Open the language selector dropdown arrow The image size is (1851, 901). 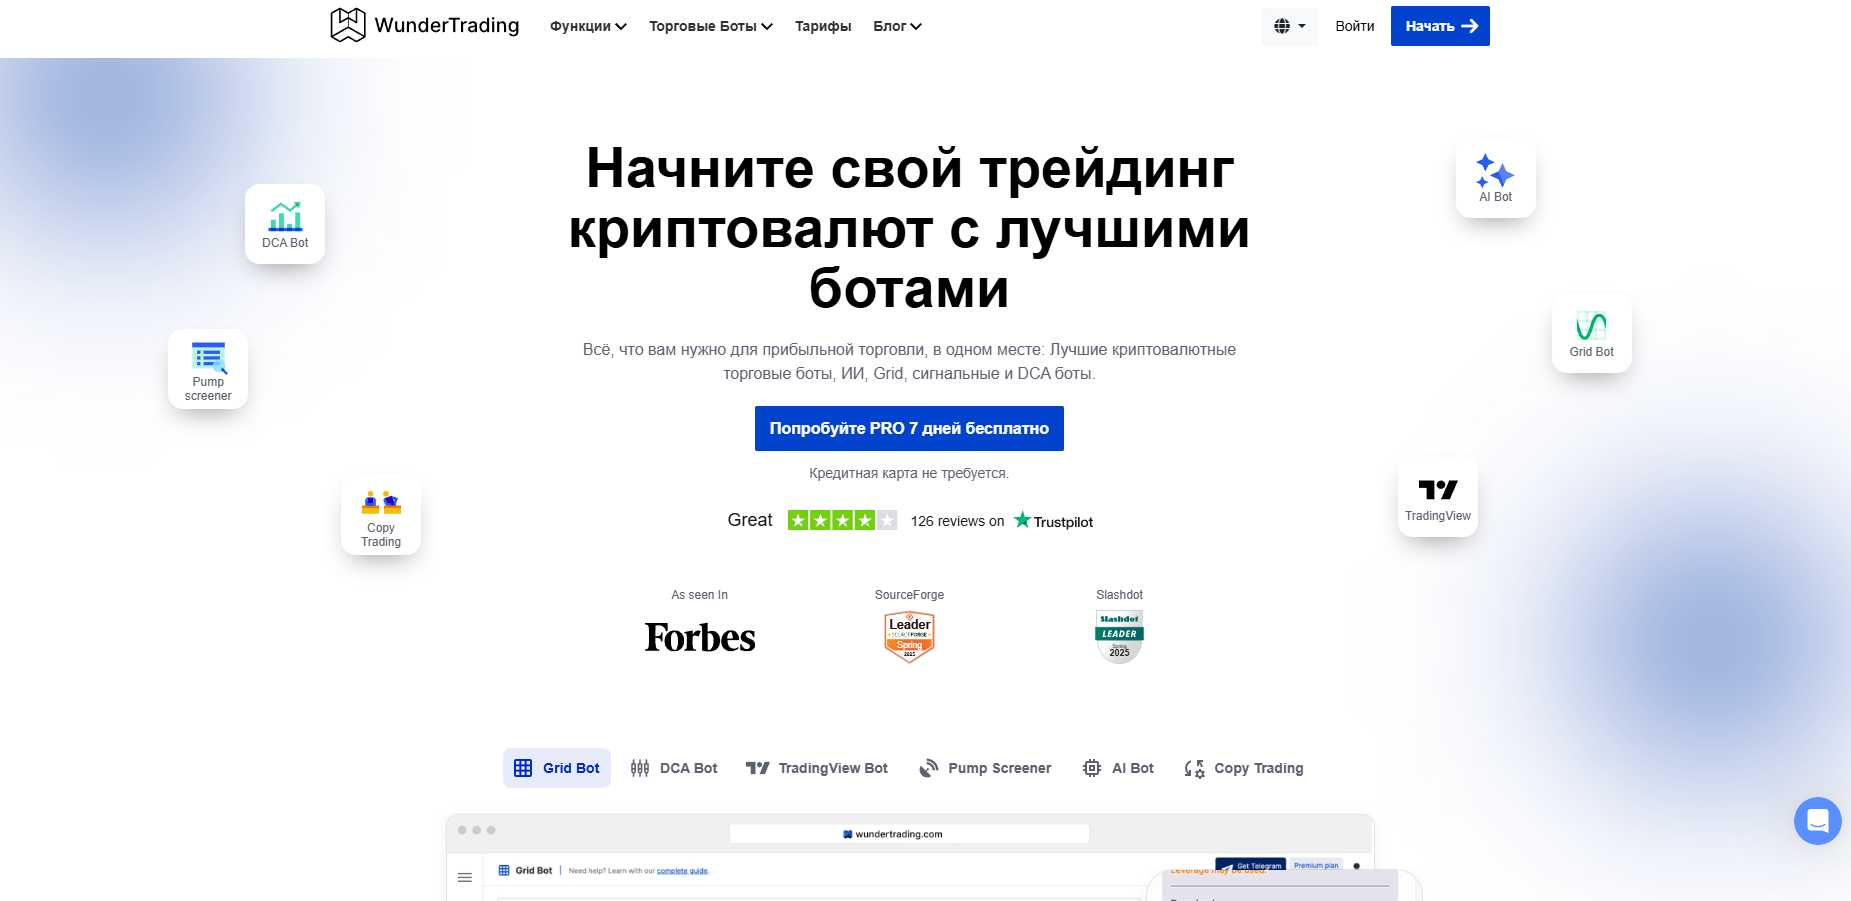[1302, 27]
